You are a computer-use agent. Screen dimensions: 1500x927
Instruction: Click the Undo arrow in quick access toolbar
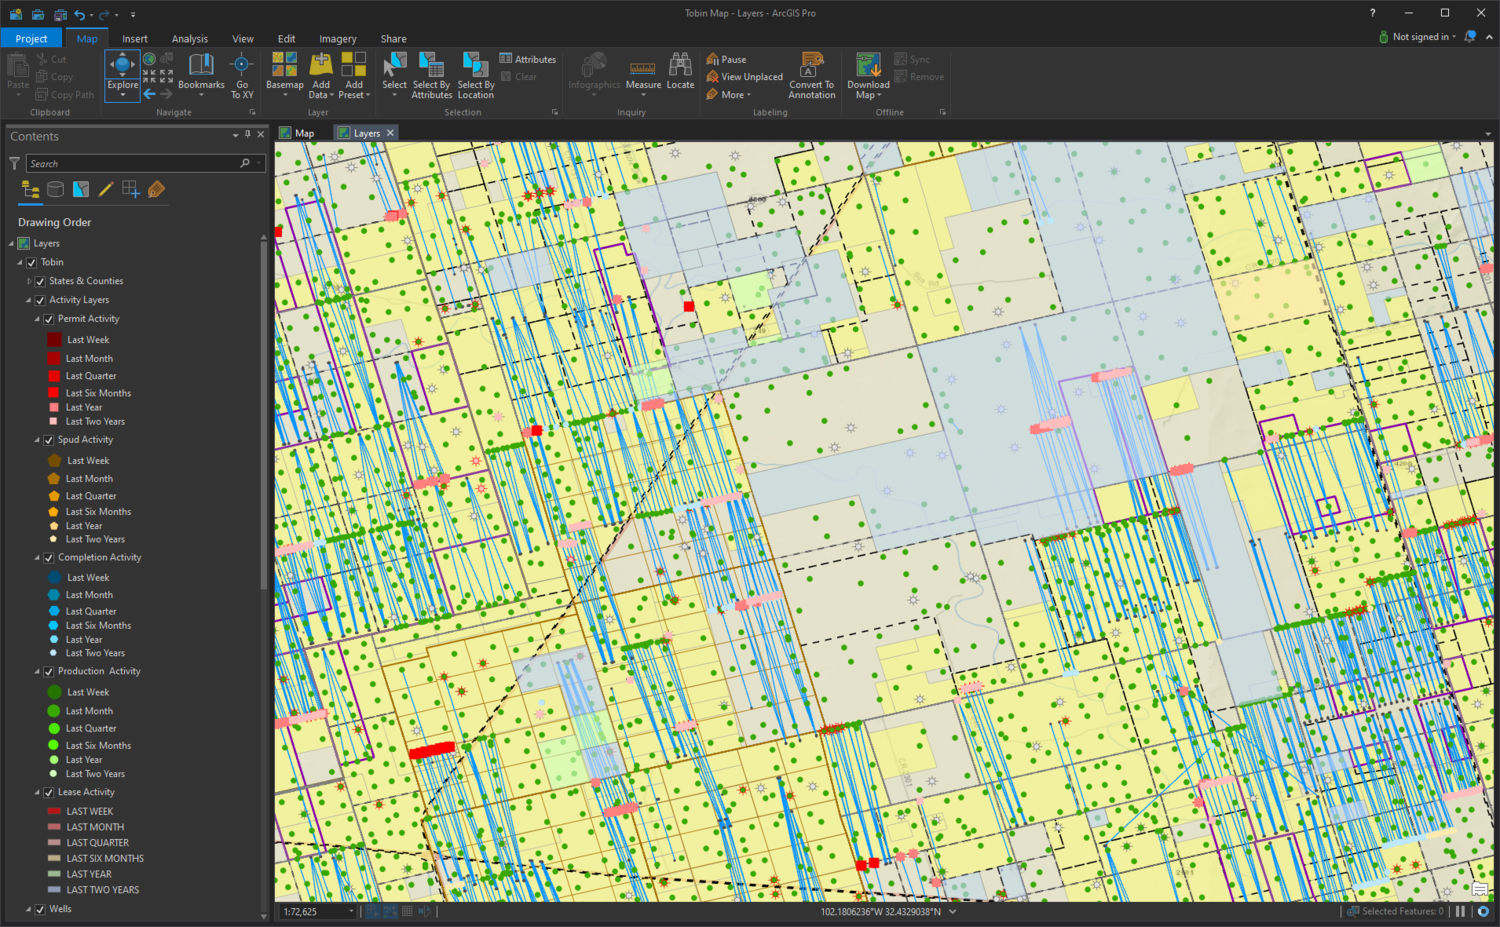pyautogui.click(x=80, y=14)
